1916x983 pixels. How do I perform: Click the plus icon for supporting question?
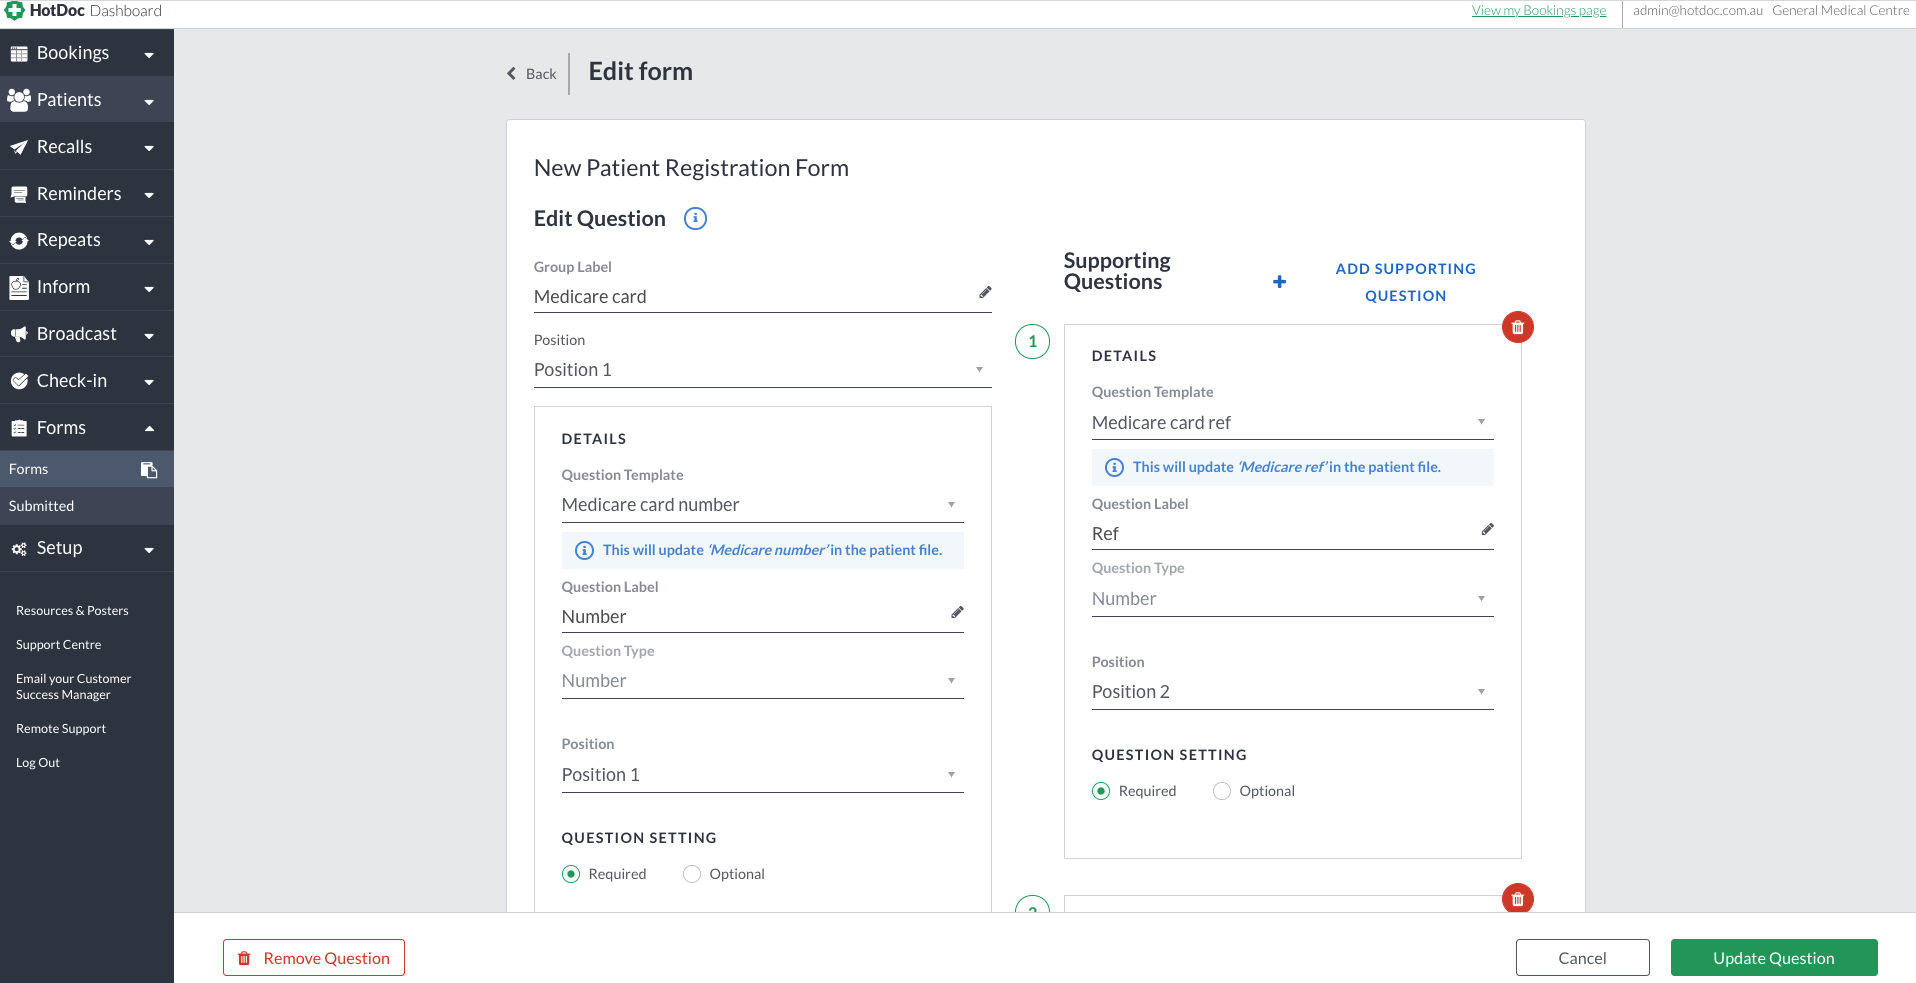1279,282
